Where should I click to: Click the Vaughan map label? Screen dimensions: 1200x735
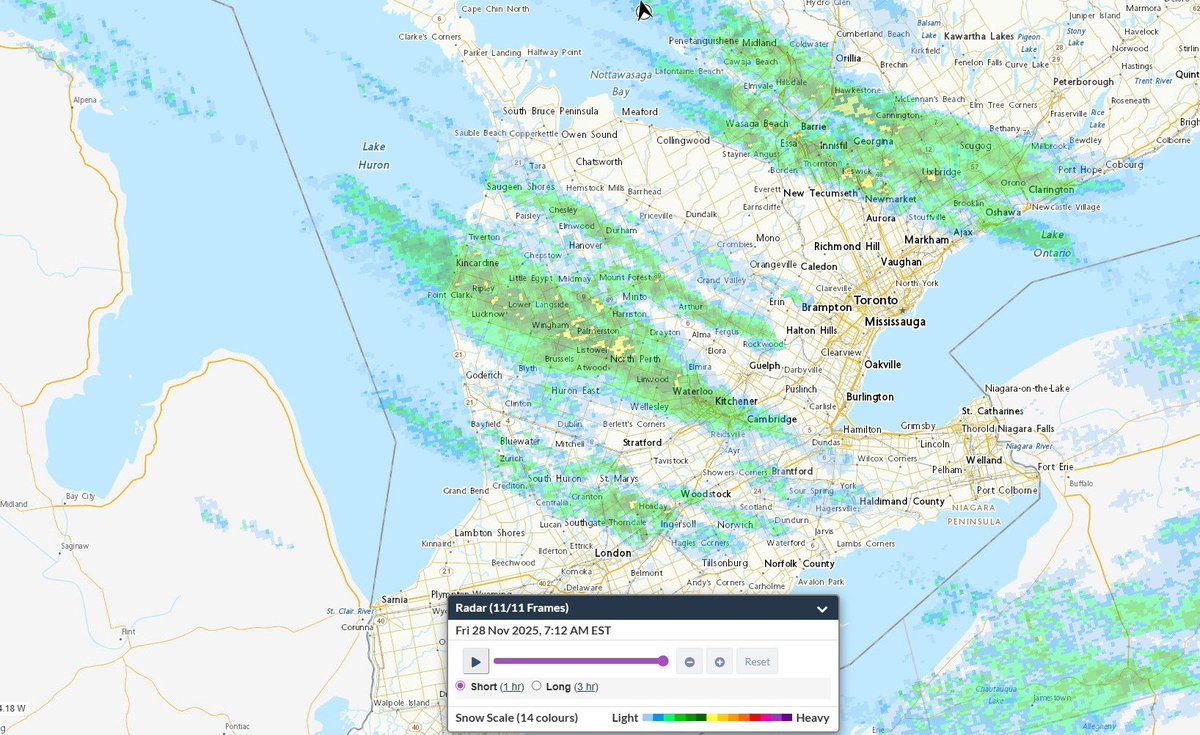click(902, 262)
